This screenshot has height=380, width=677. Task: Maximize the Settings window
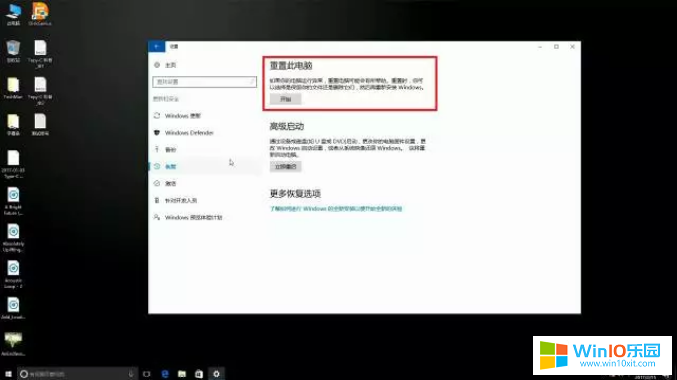point(556,47)
